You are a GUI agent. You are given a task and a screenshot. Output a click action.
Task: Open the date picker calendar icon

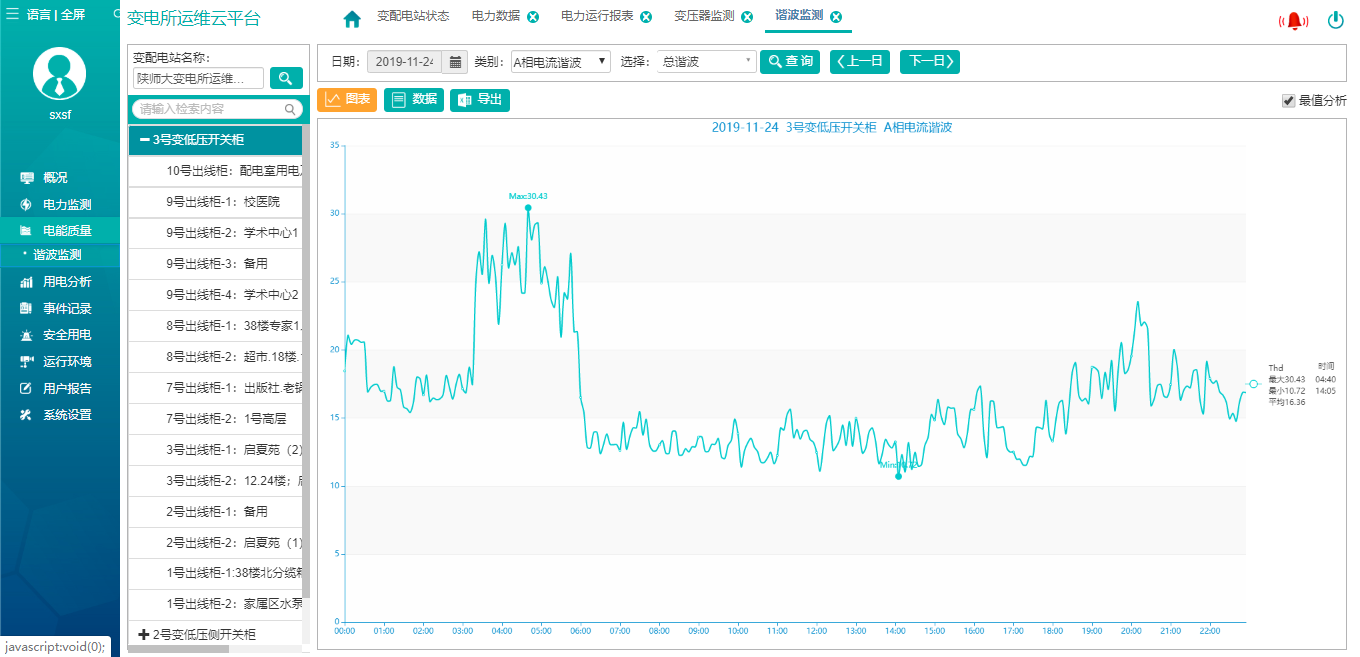click(455, 62)
